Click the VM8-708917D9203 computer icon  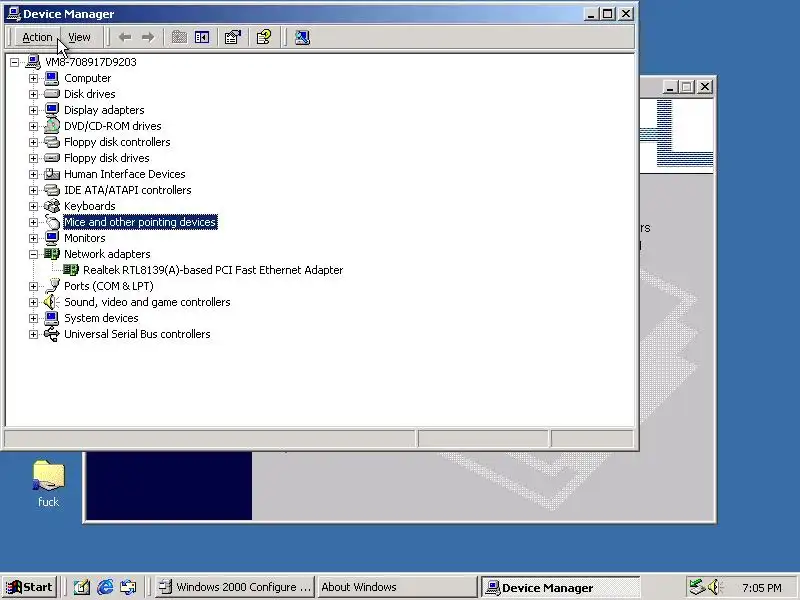coord(33,62)
